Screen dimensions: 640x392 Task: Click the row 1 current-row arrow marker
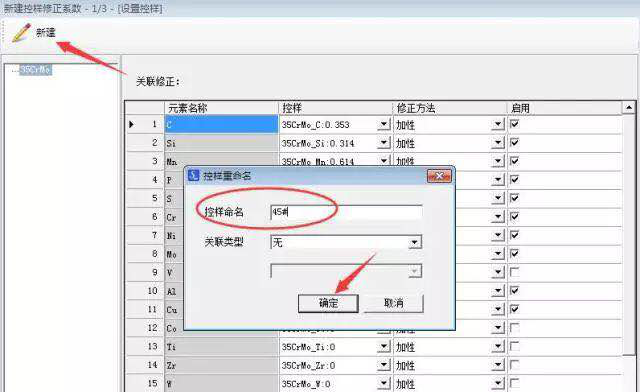pyautogui.click(x=131, y=124)
